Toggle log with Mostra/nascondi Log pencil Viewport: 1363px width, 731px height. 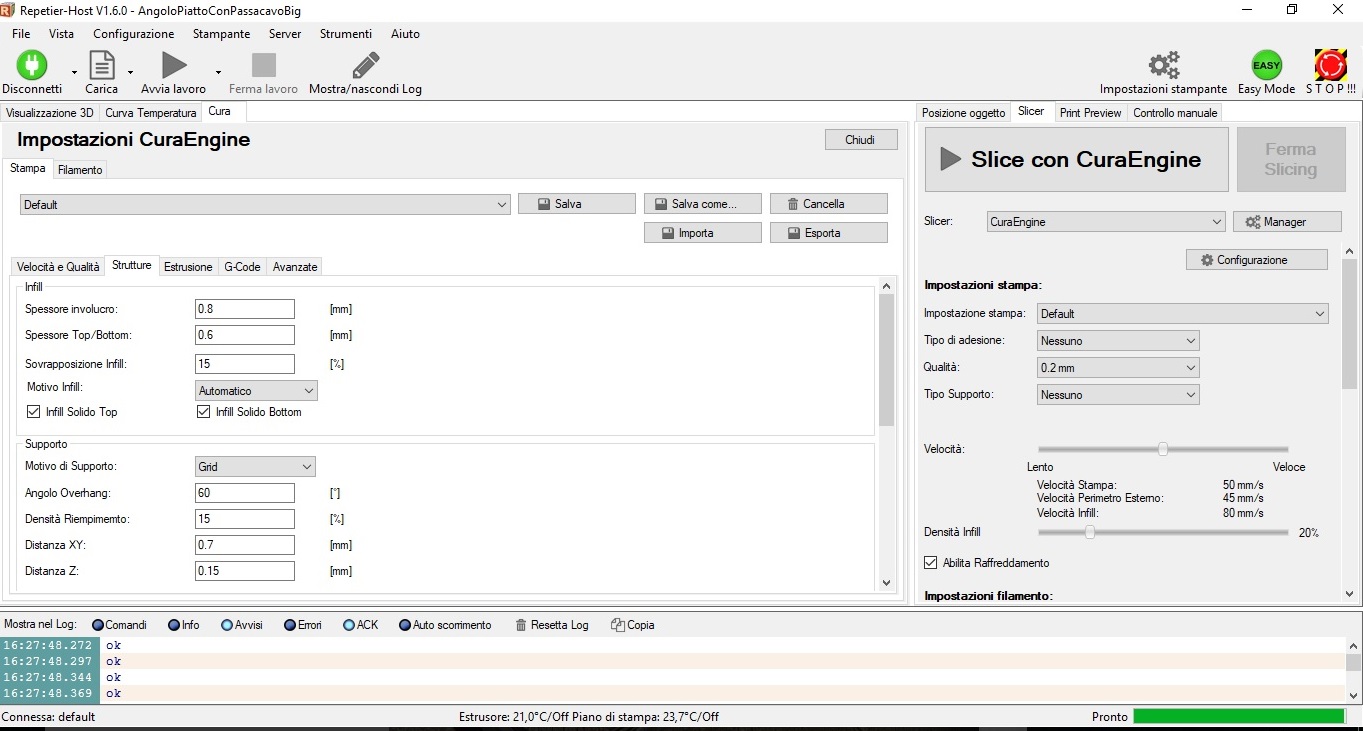point(365,65)
